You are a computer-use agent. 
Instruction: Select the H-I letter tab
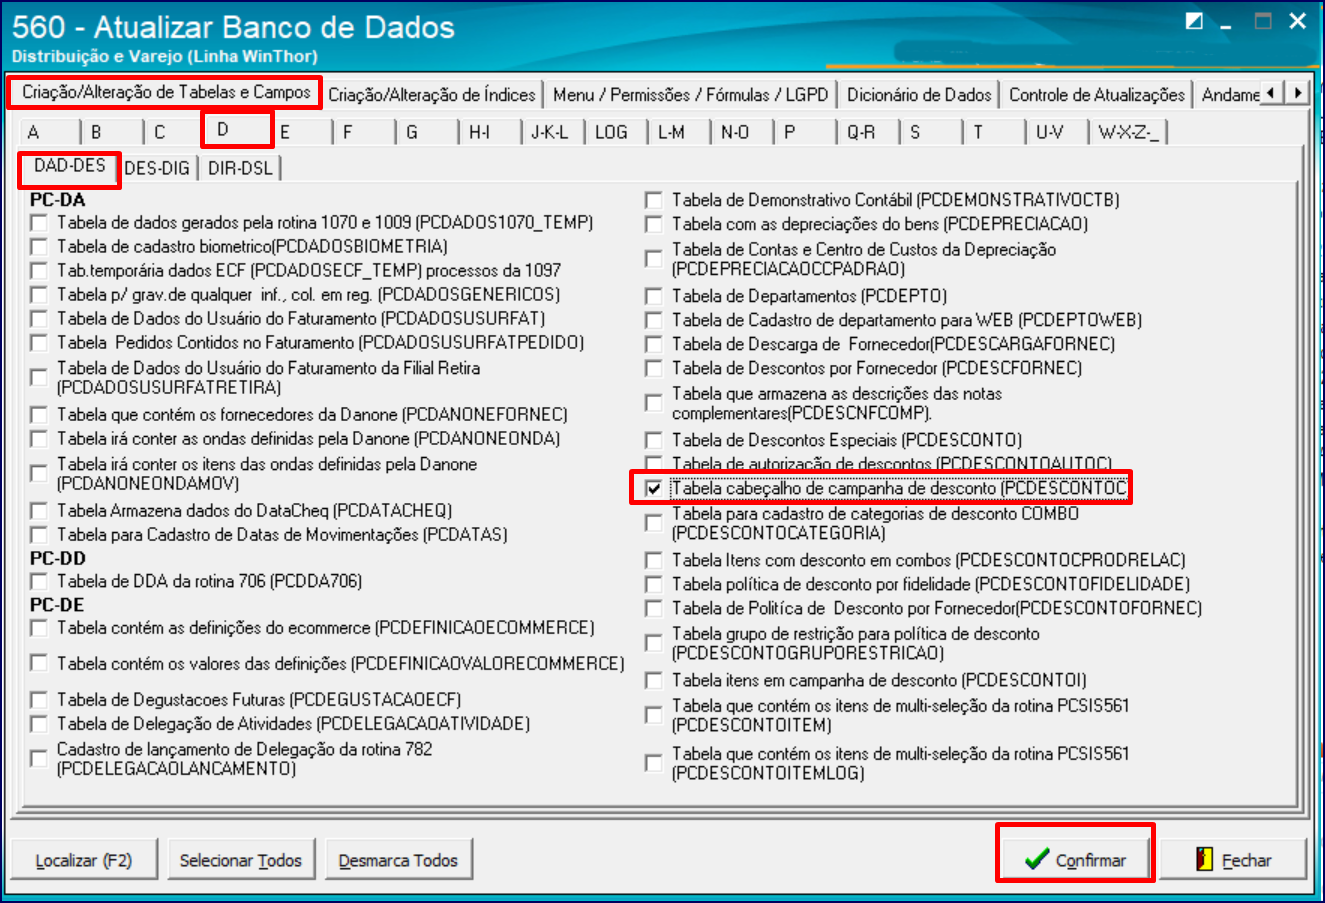(x=491, y=132)
